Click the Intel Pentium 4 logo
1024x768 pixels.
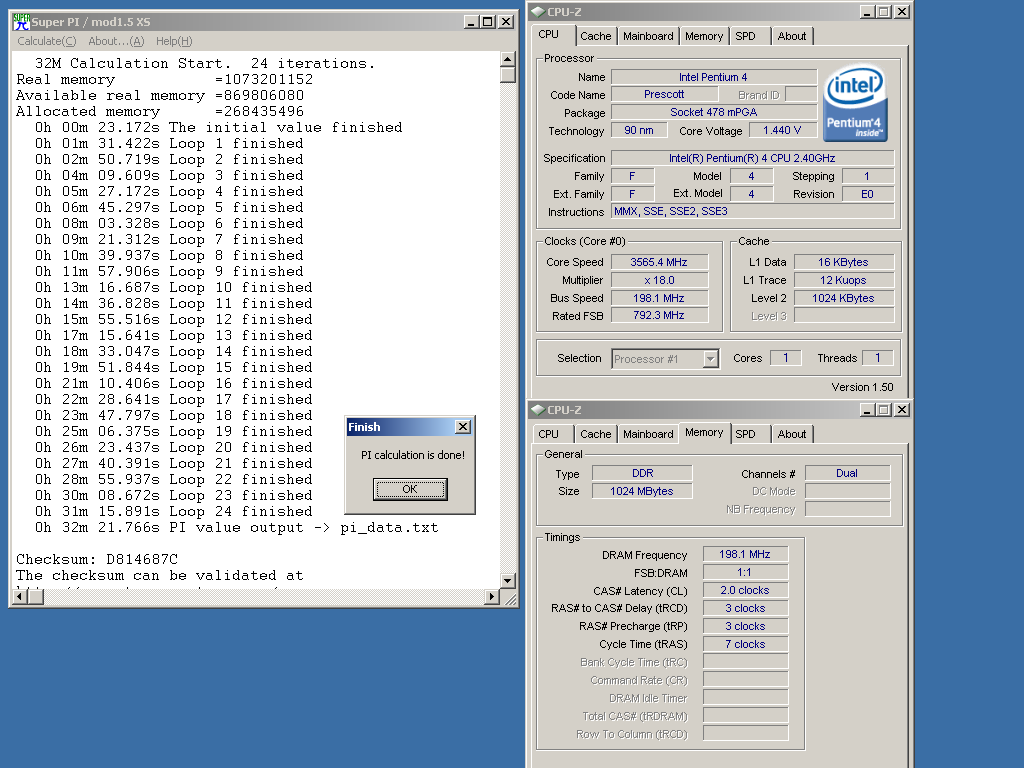(x=855, y=102)
